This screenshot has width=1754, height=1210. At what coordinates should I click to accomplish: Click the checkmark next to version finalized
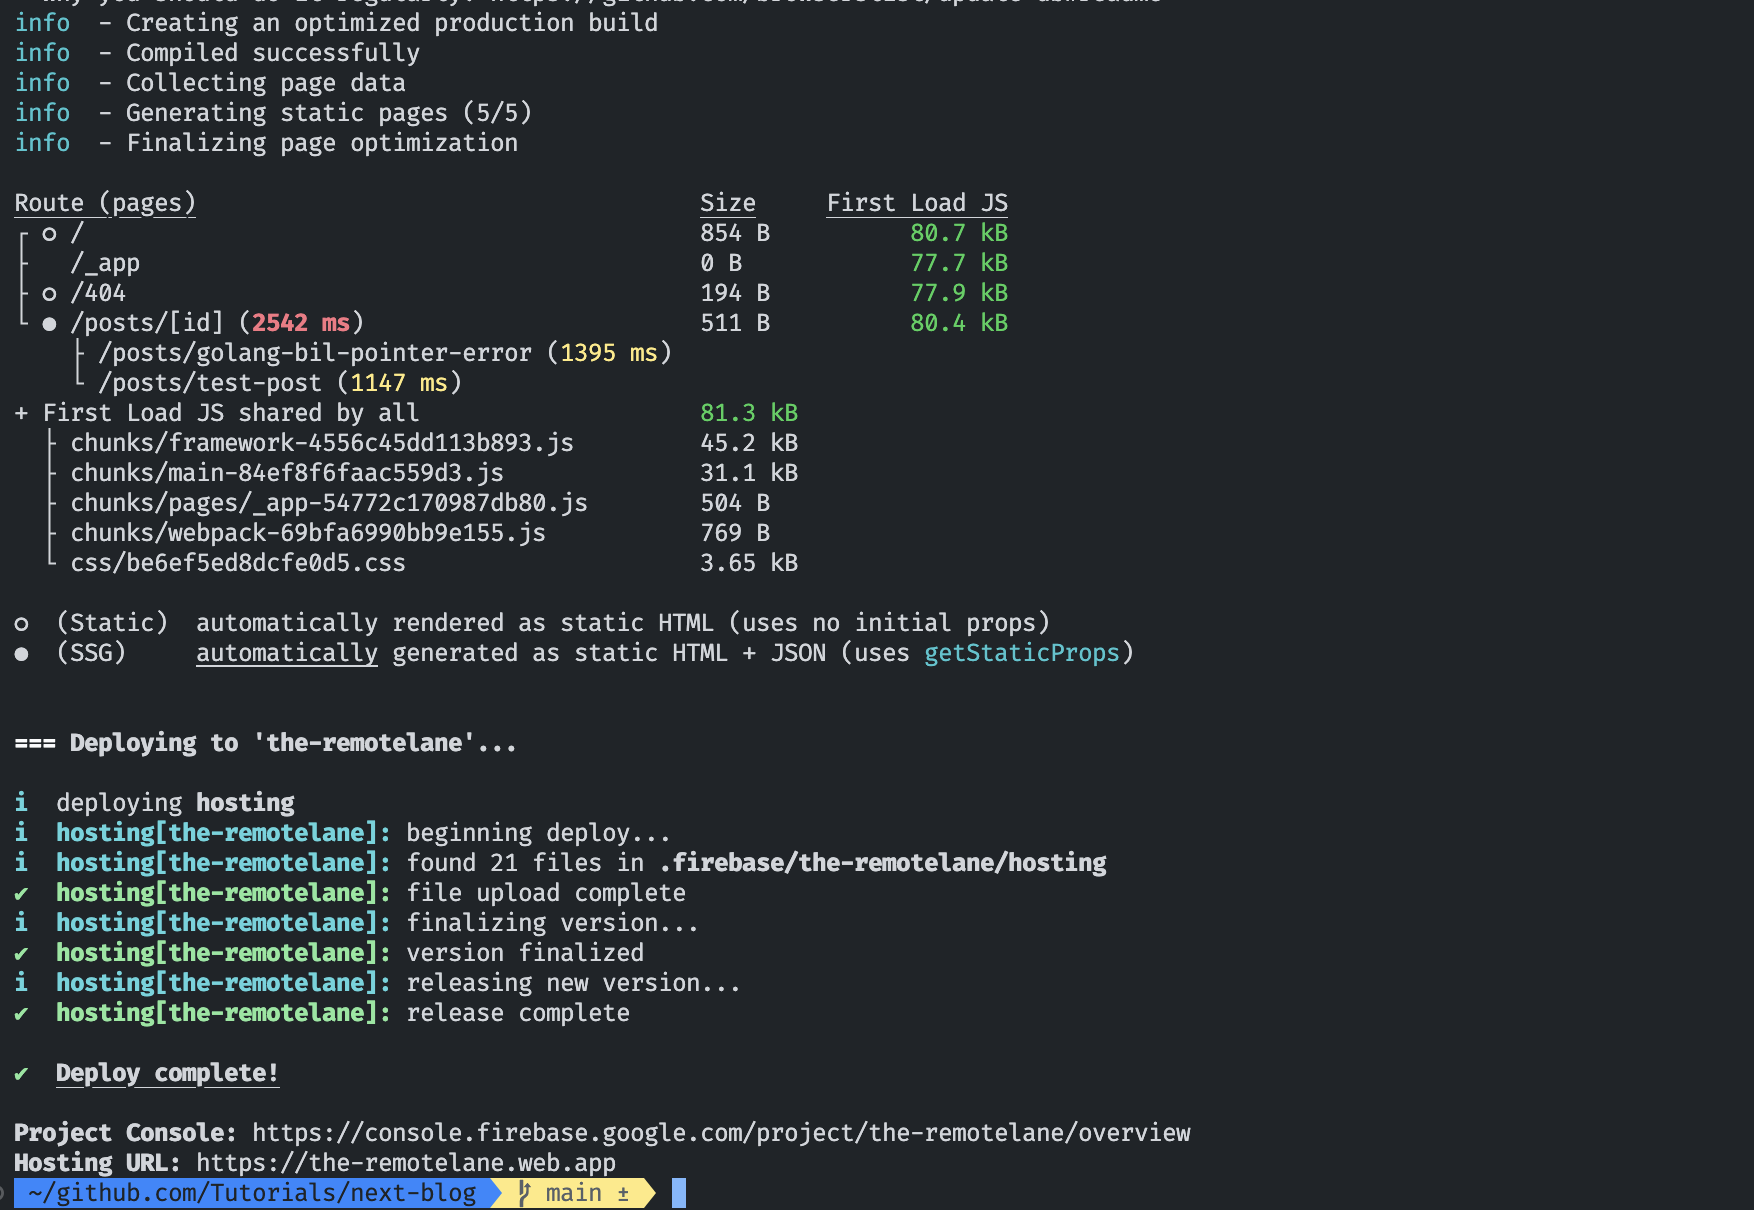tap(21, 953)
